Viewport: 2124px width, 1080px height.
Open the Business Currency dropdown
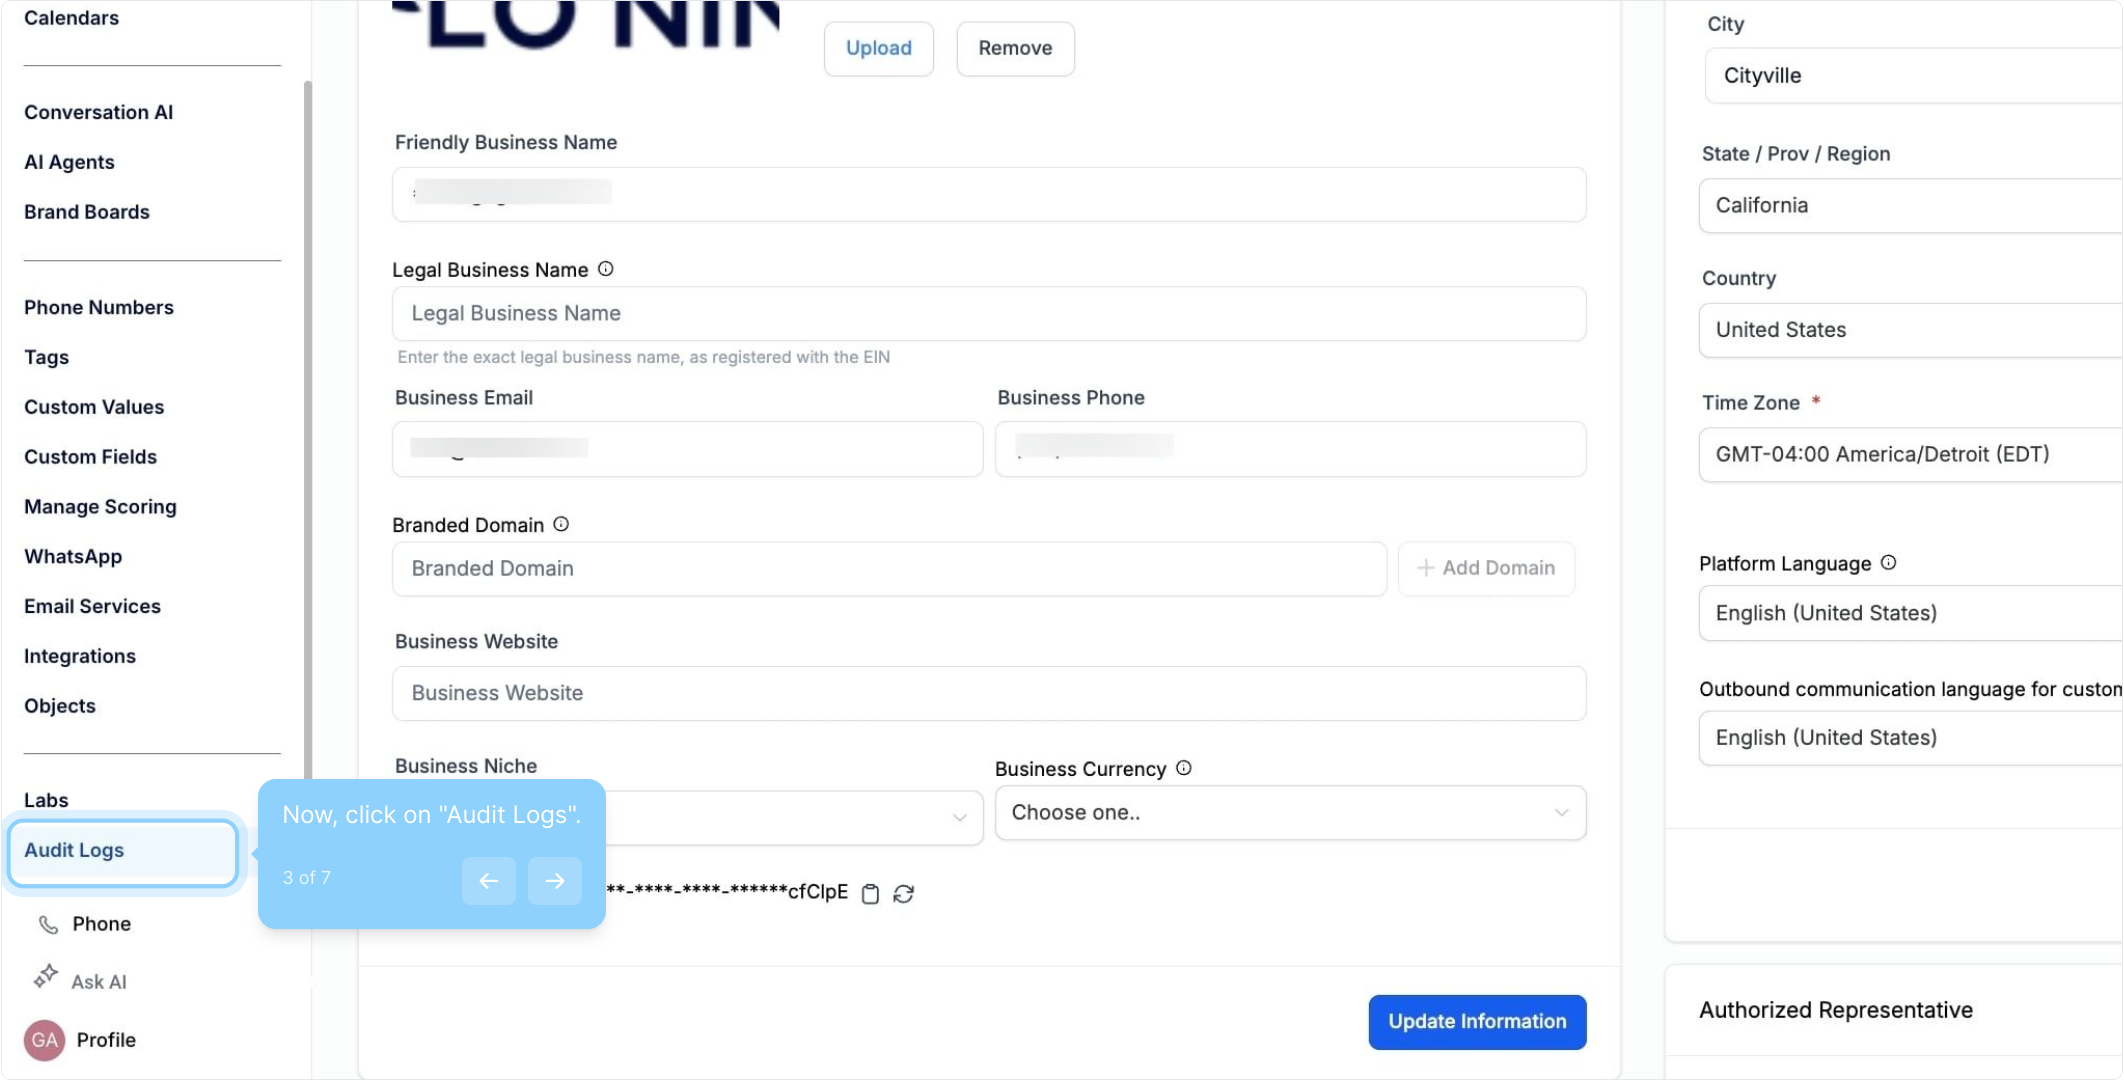[1290, 813]
